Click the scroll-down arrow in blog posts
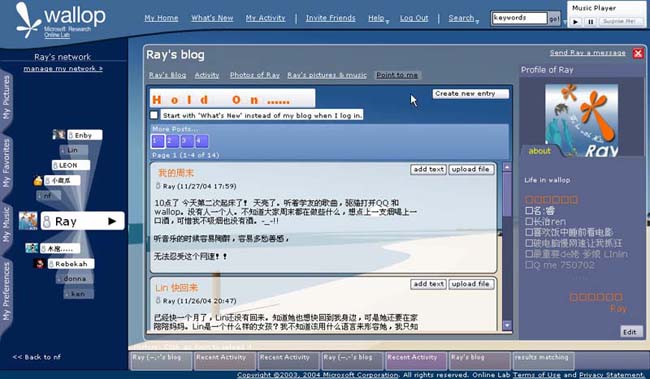 tap(507, 325)
